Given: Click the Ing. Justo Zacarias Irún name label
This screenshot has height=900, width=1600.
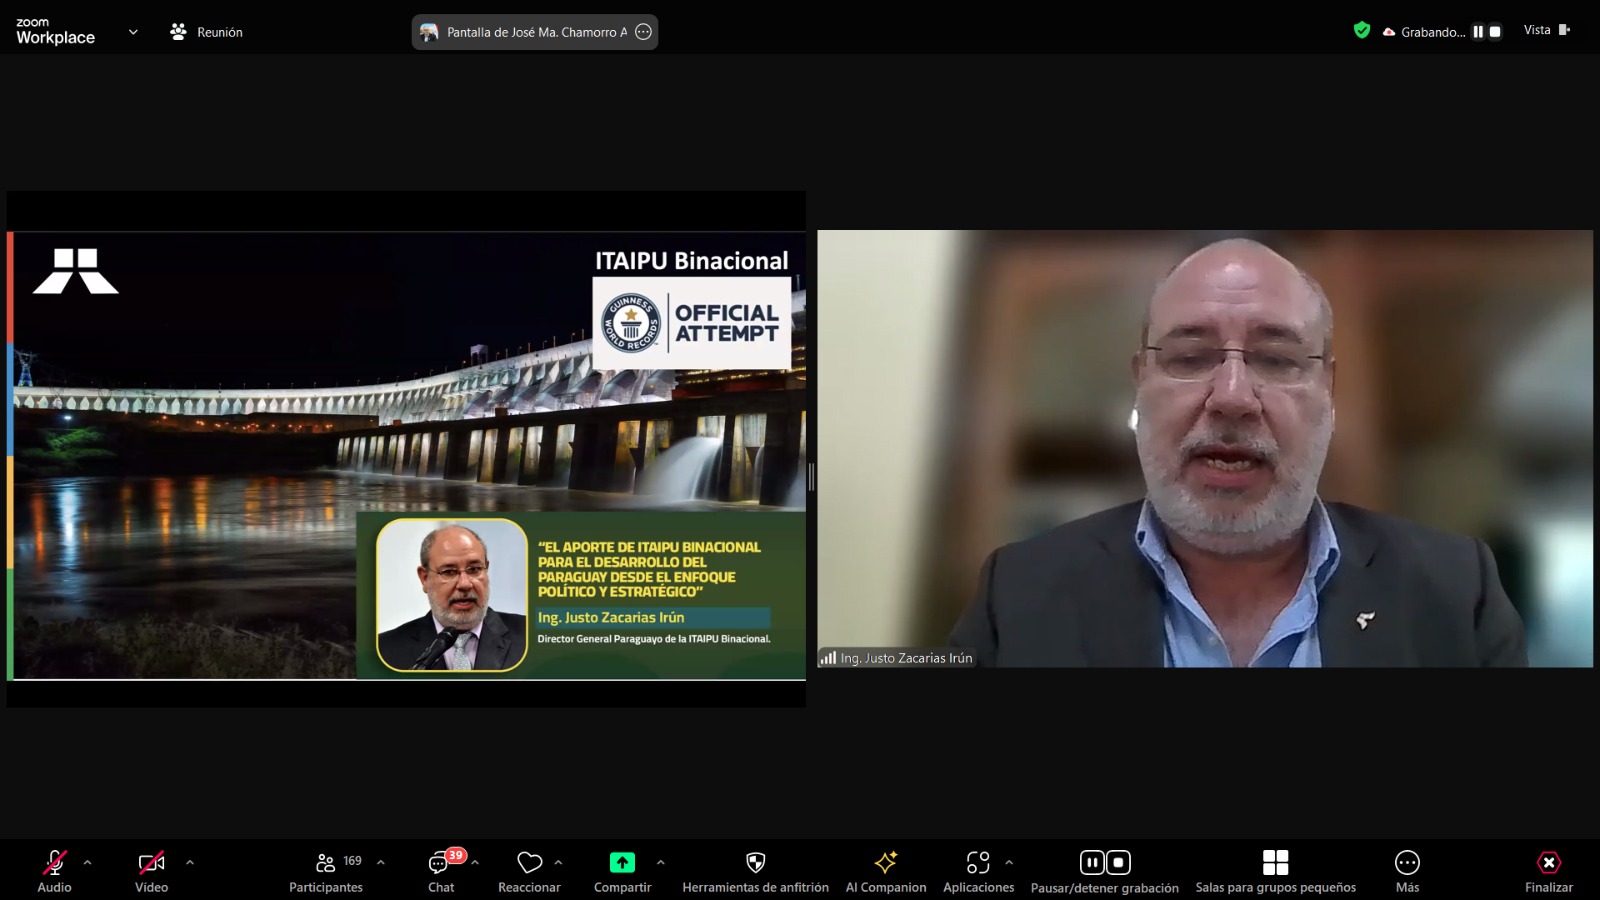Looking at the screenshot, I should [906, 658].
